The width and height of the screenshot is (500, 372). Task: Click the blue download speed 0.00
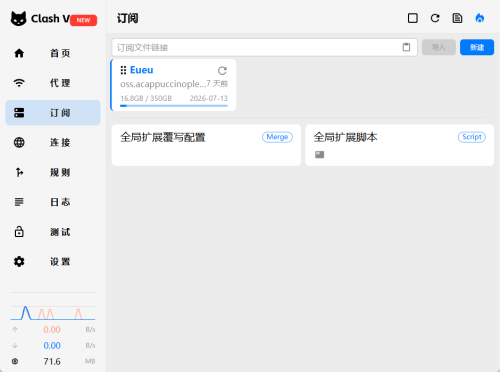tap(52, 346)
